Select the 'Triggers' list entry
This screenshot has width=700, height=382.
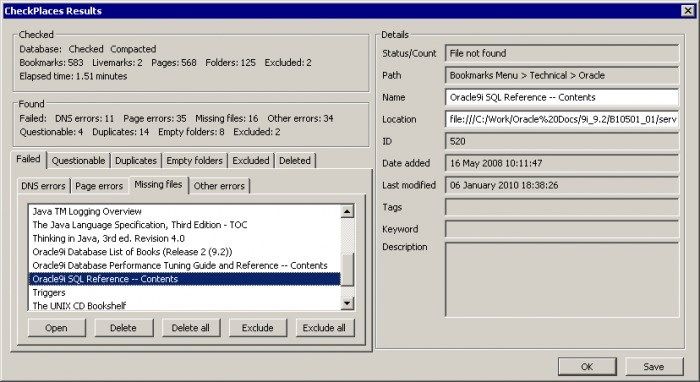(184, 293)
